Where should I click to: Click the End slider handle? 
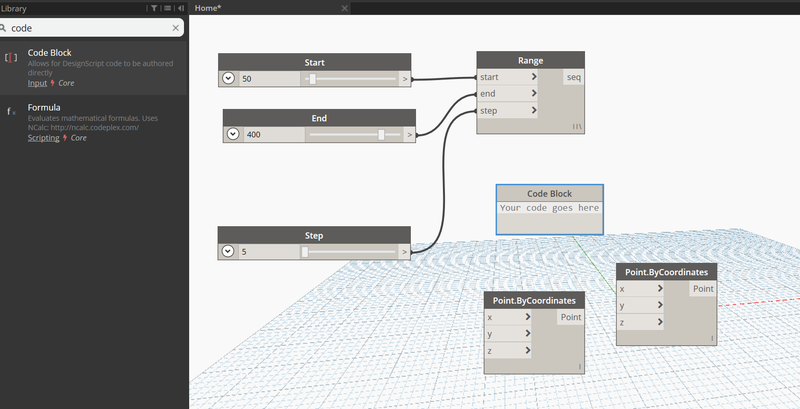[x=381, y=134]
